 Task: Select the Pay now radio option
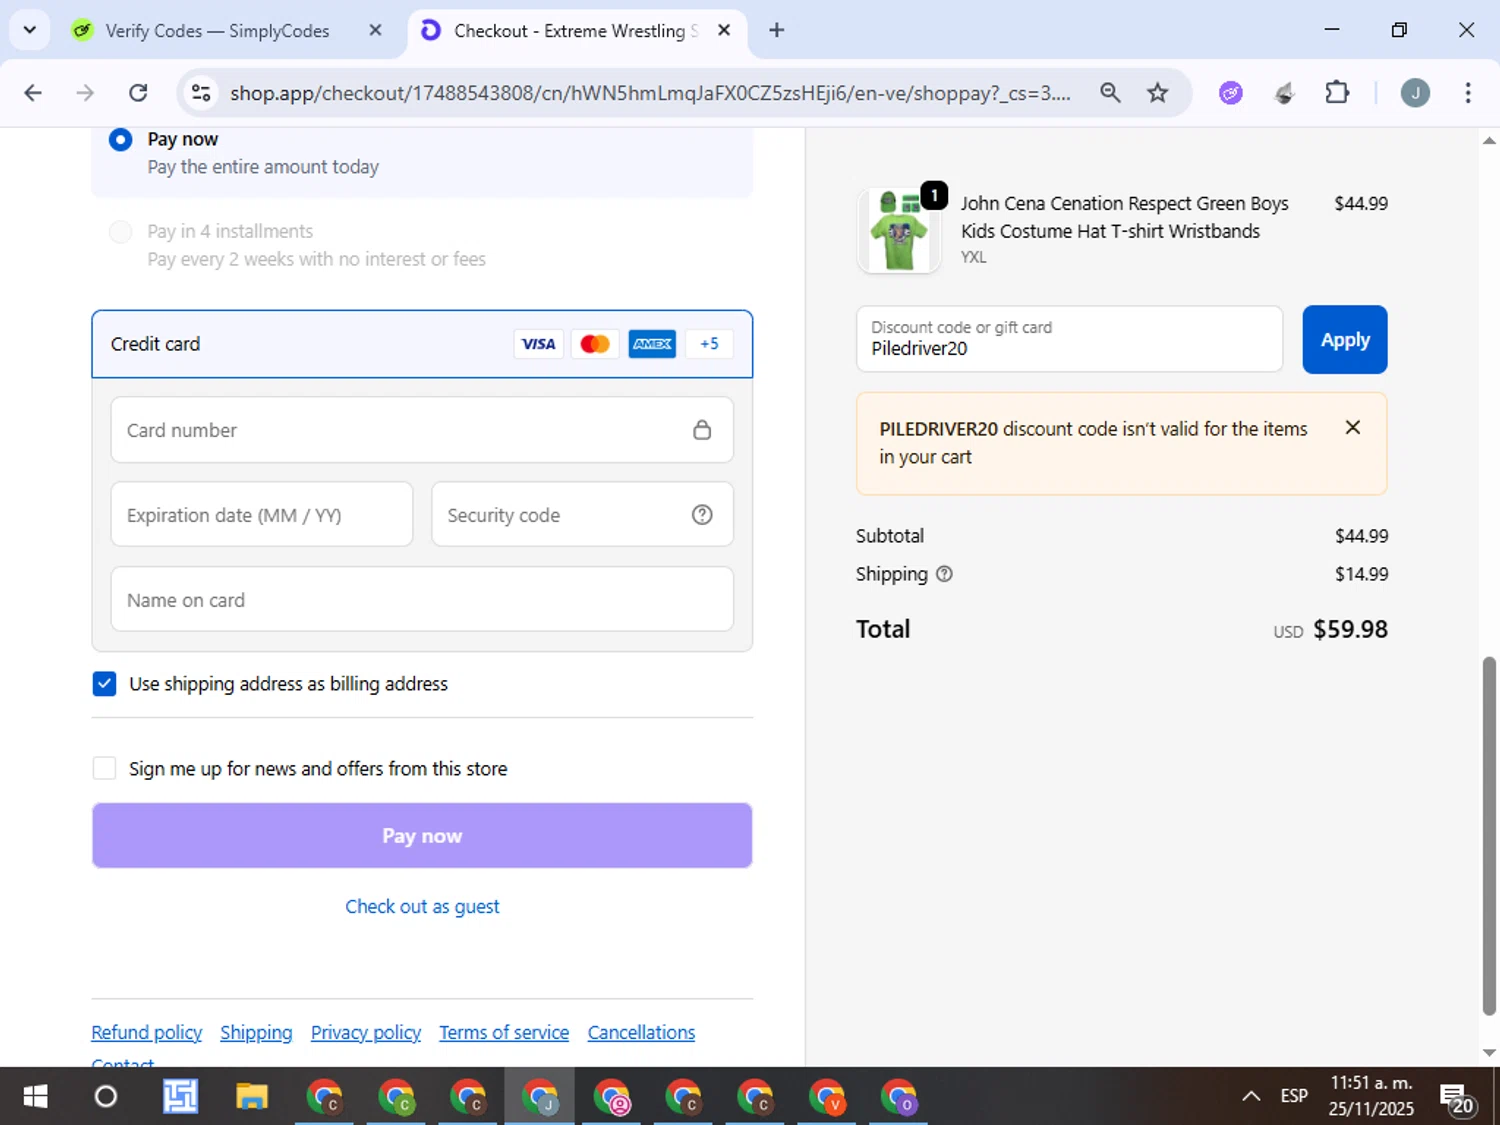(x=120, y=139)
